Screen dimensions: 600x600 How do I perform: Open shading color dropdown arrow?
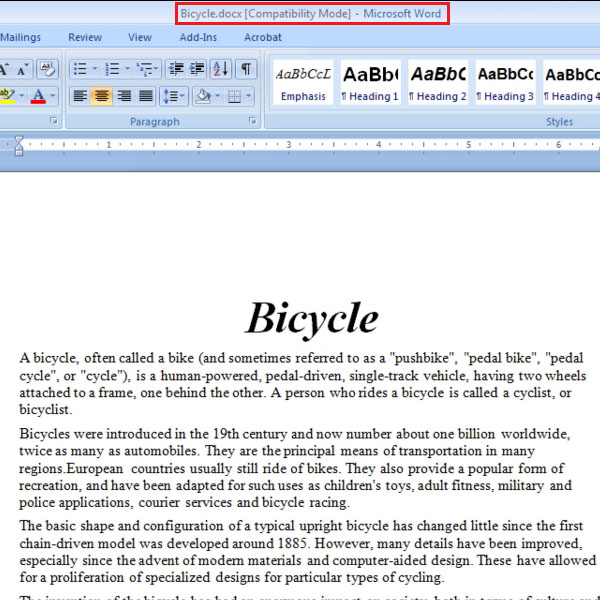point(218,96)
